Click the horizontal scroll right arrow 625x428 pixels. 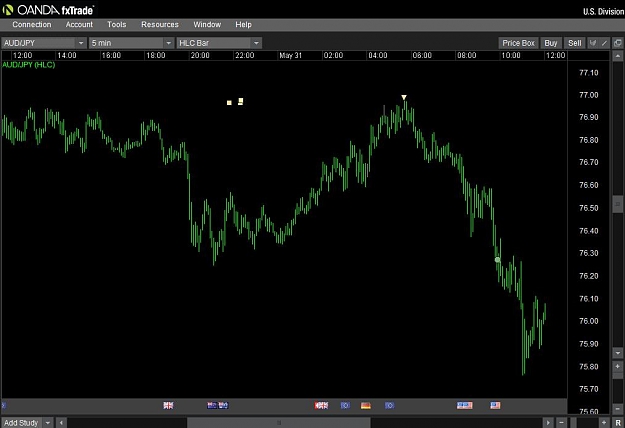pyautogui.click(x=548, y=422)
